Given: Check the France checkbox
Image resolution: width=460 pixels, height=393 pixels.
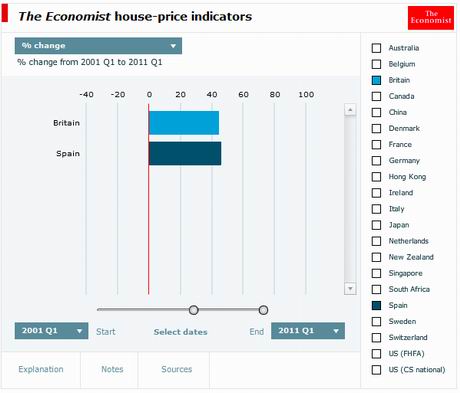Looking at the screenshot, I should pos(376,145).
